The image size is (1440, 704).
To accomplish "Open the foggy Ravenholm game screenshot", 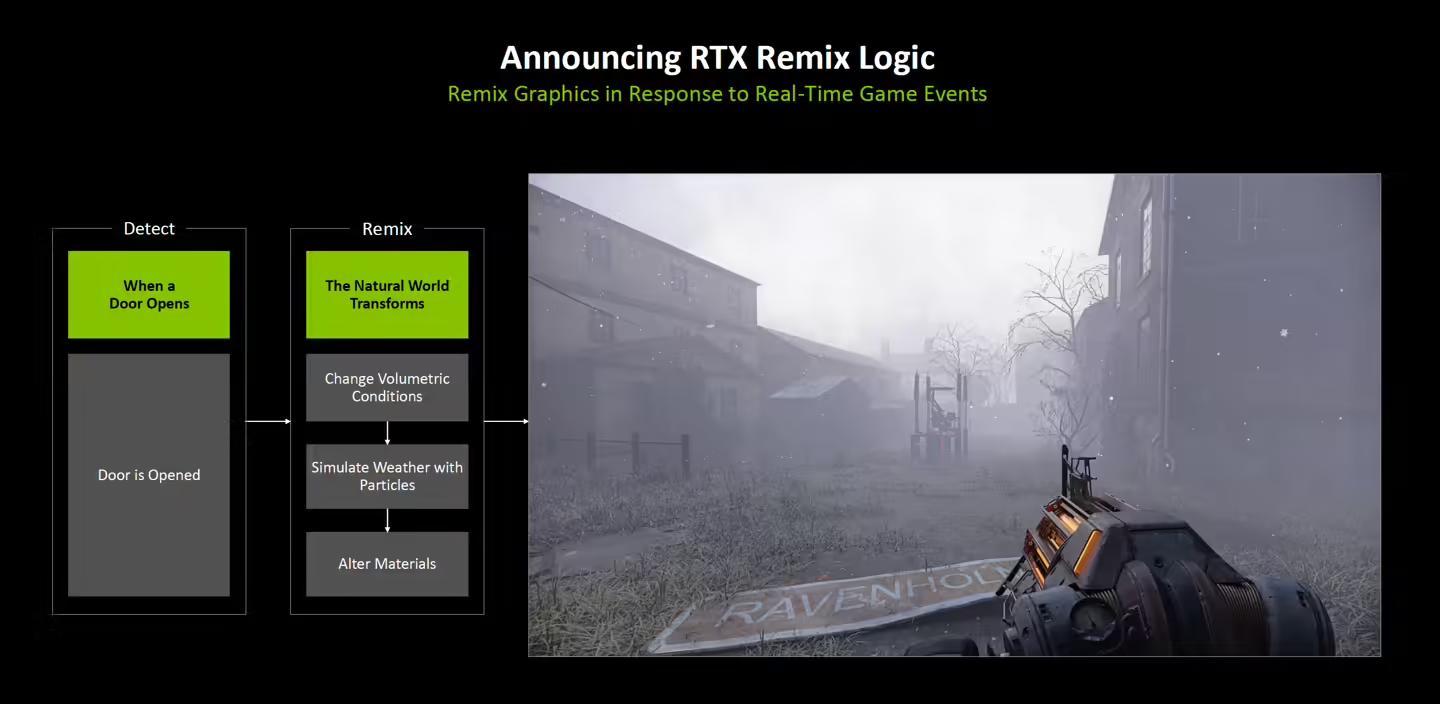I will coord(954,415).
